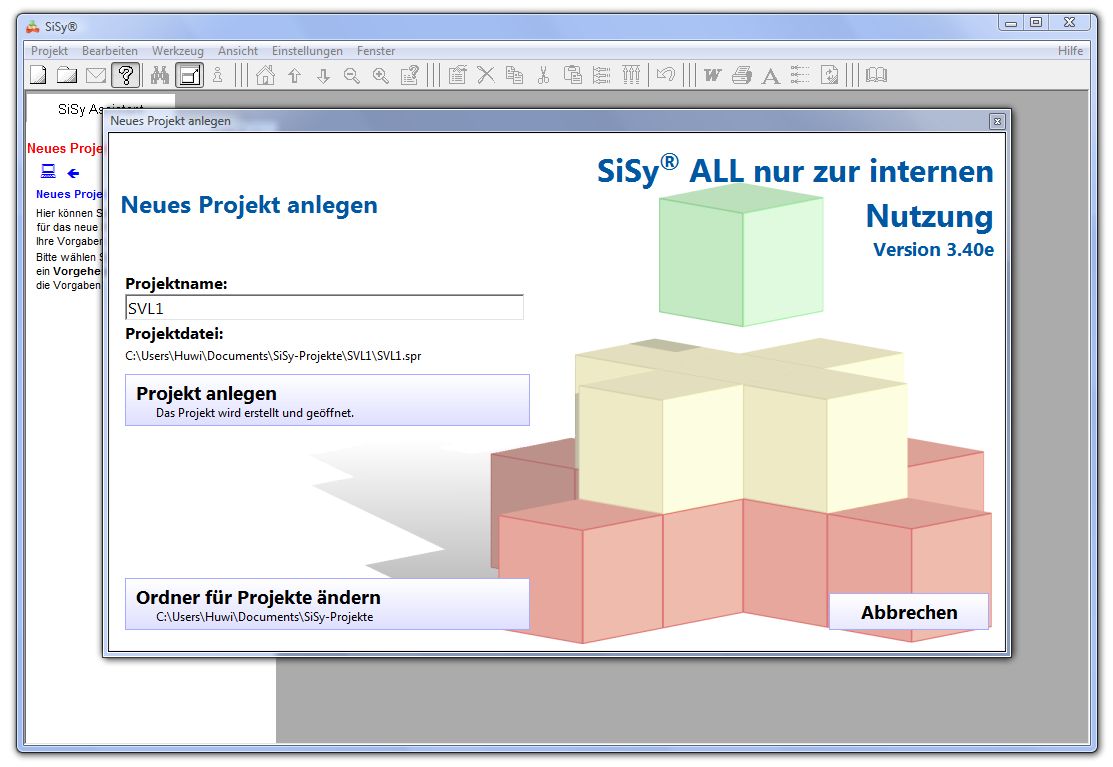Click the binoculars search icon
Viewport: 1113px width, 767px height.
click(160, 75)
